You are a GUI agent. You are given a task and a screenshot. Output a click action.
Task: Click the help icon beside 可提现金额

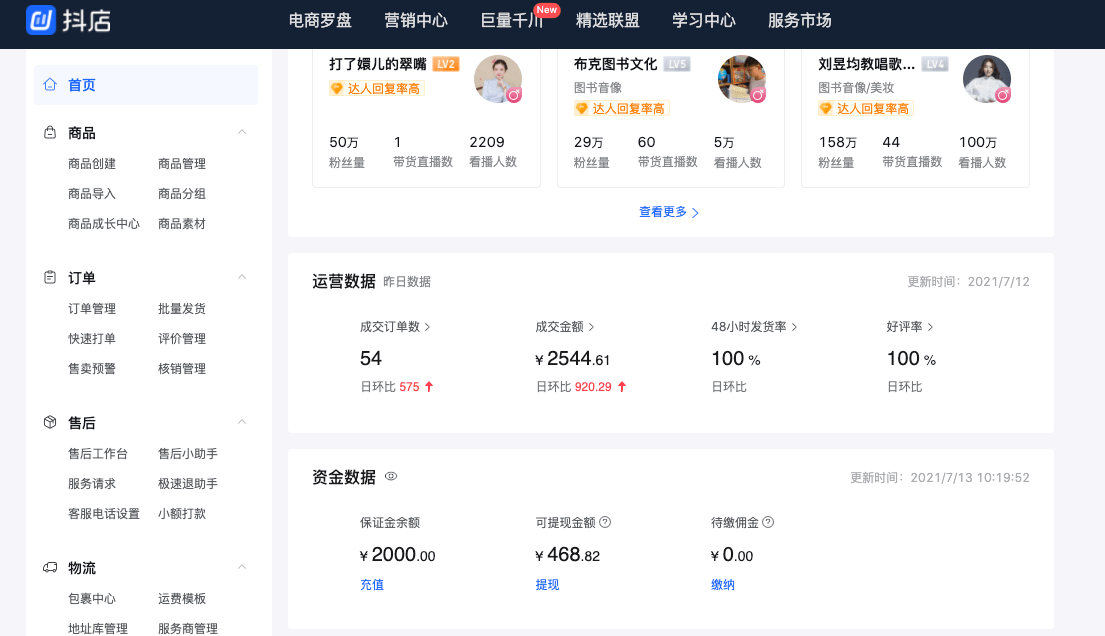tap(605, 522)
